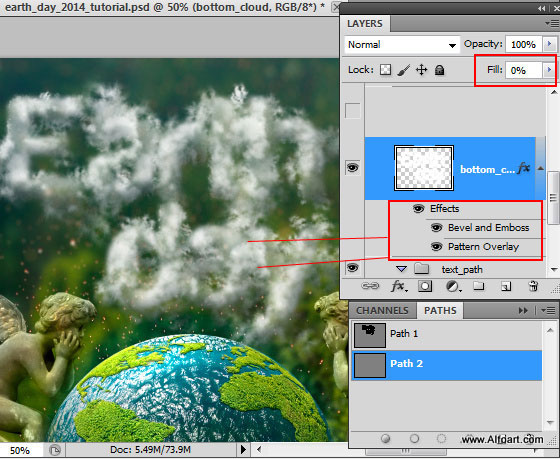Click the lock all padlock icon

[439, 70]
